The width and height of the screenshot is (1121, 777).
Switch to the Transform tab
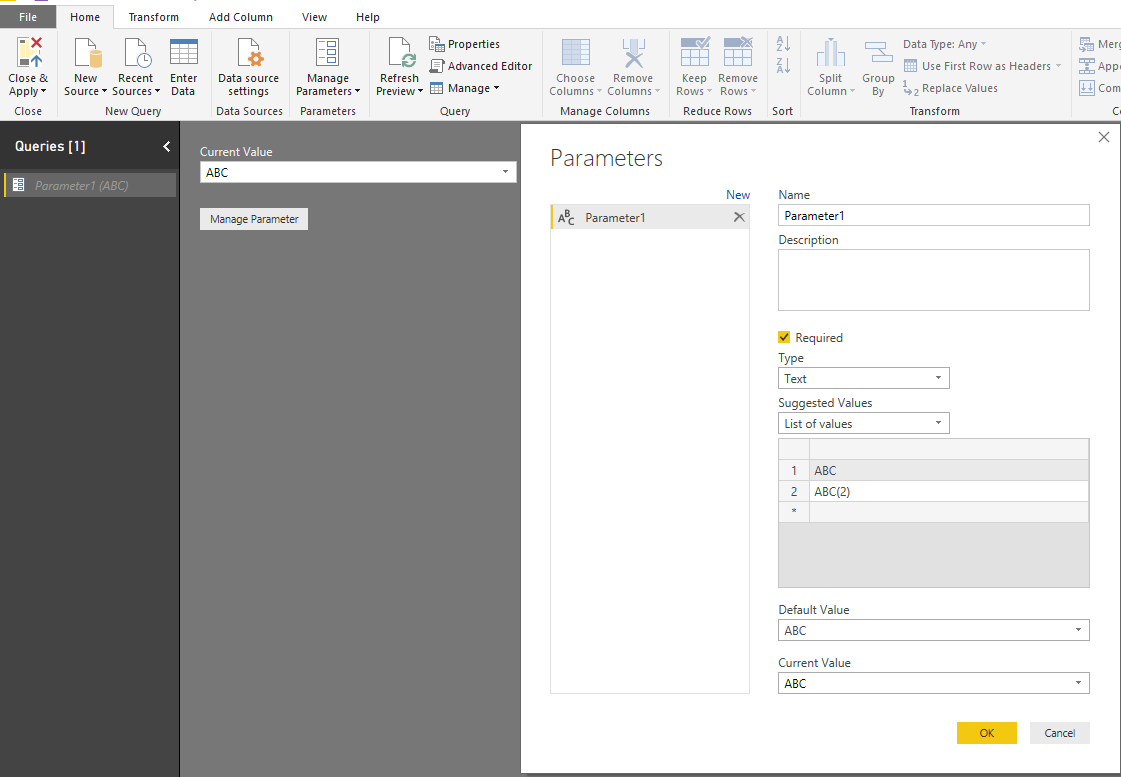coord(154,17)
